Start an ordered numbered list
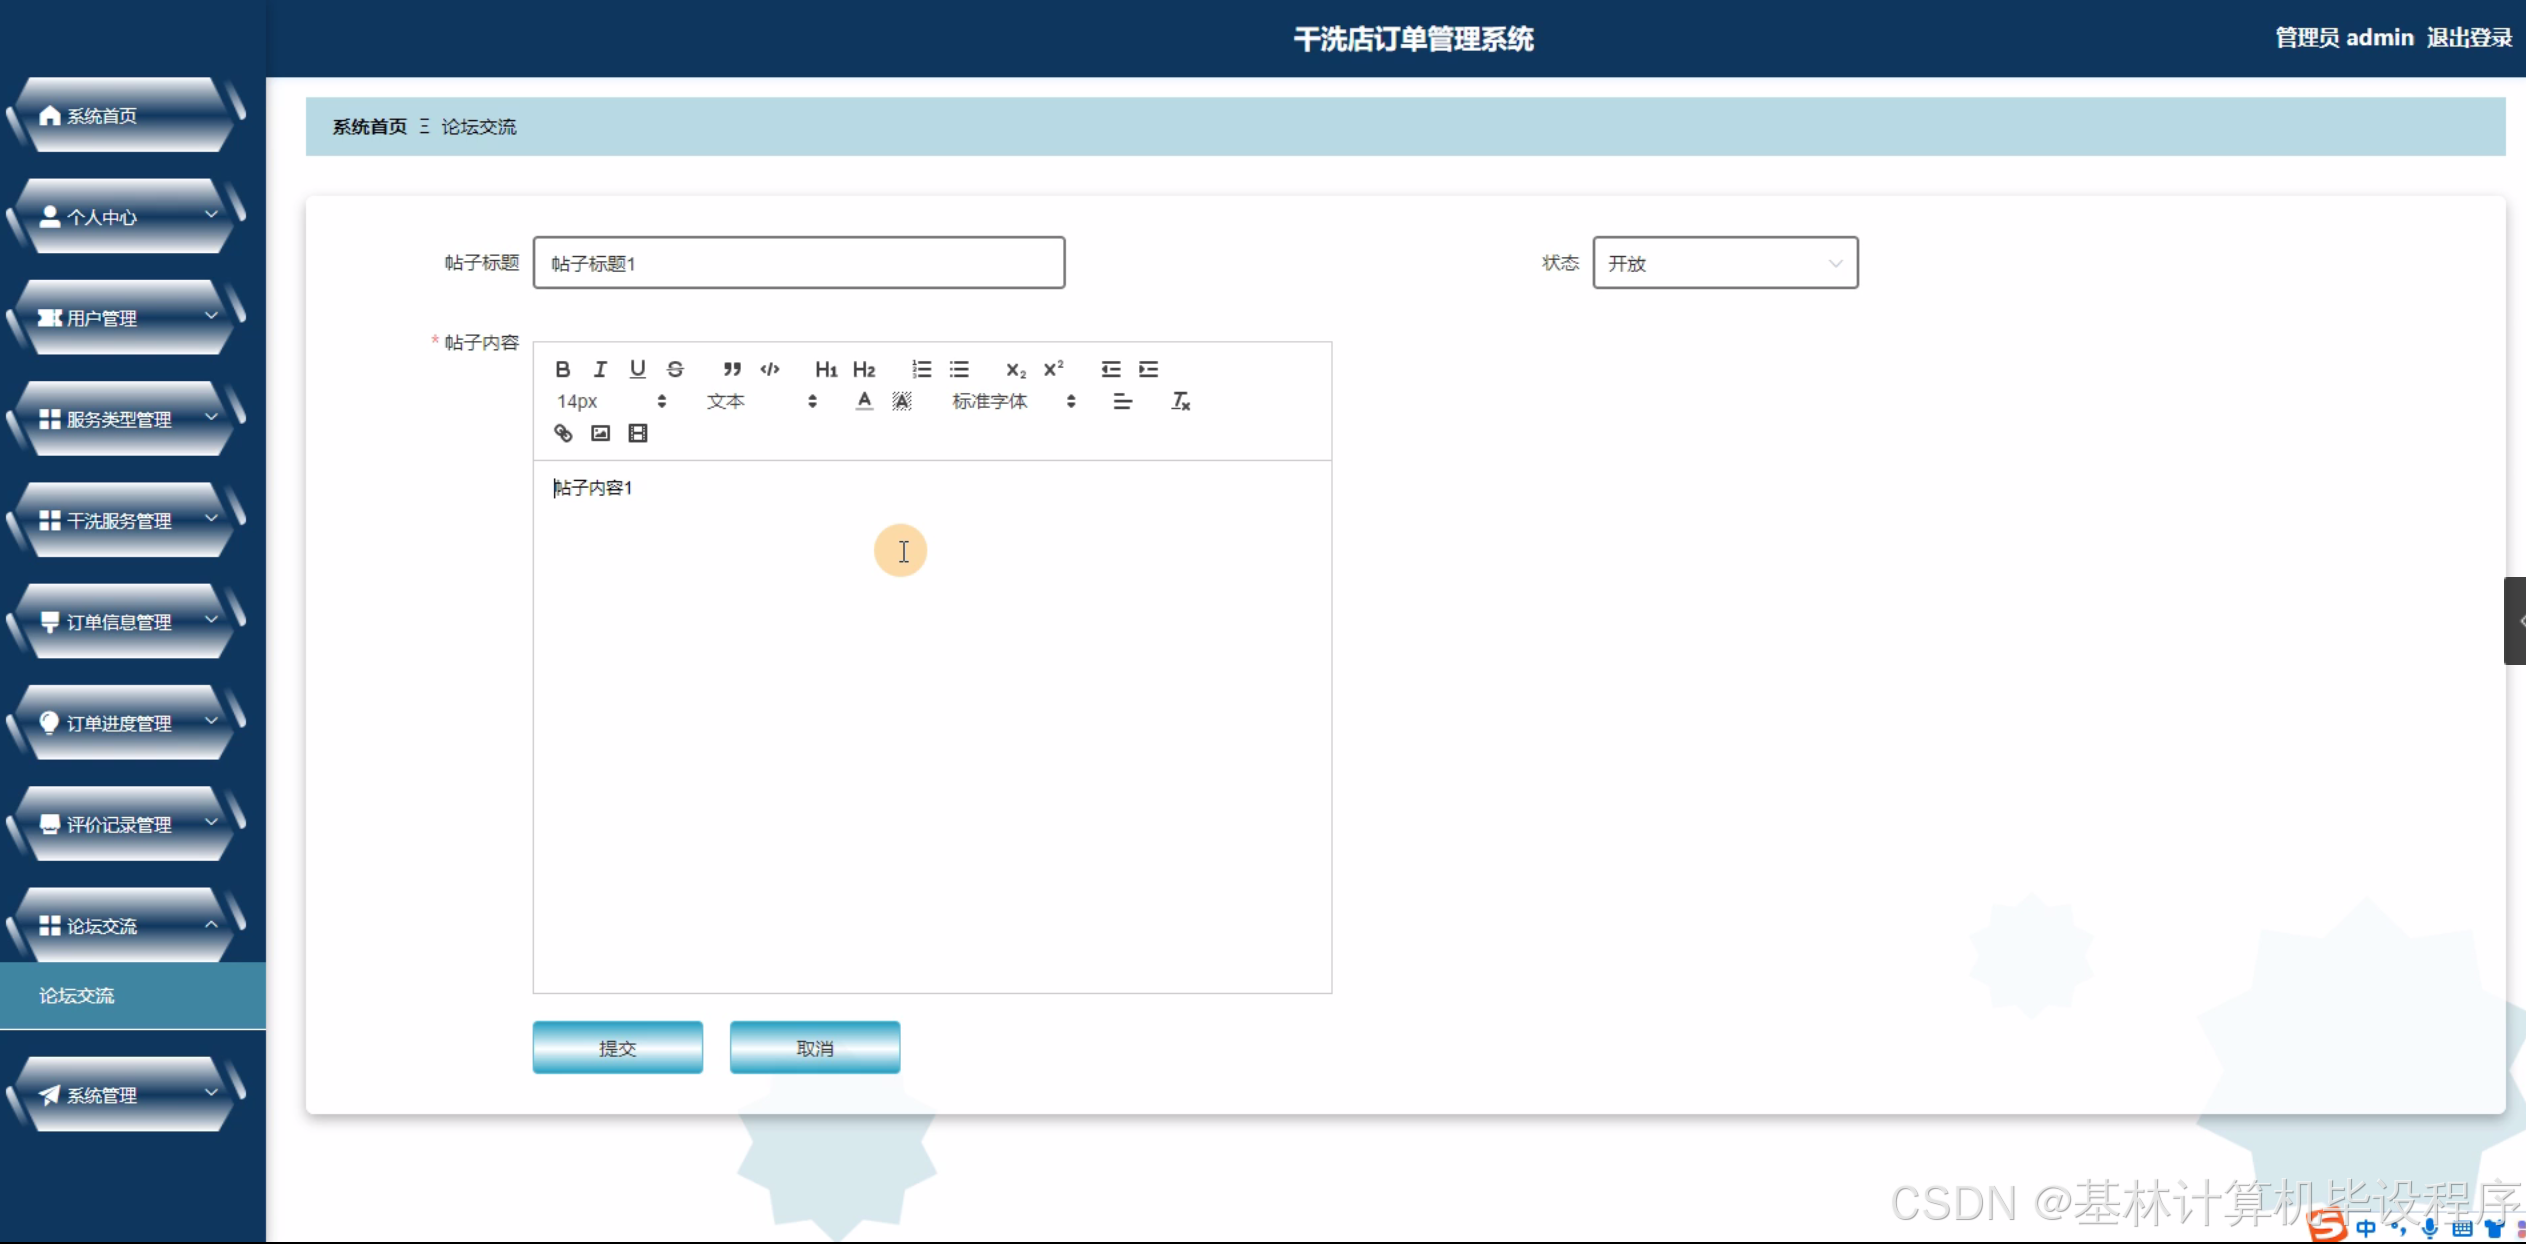This screenshot has height=1244, width=2526. click(x=921, y=369)
